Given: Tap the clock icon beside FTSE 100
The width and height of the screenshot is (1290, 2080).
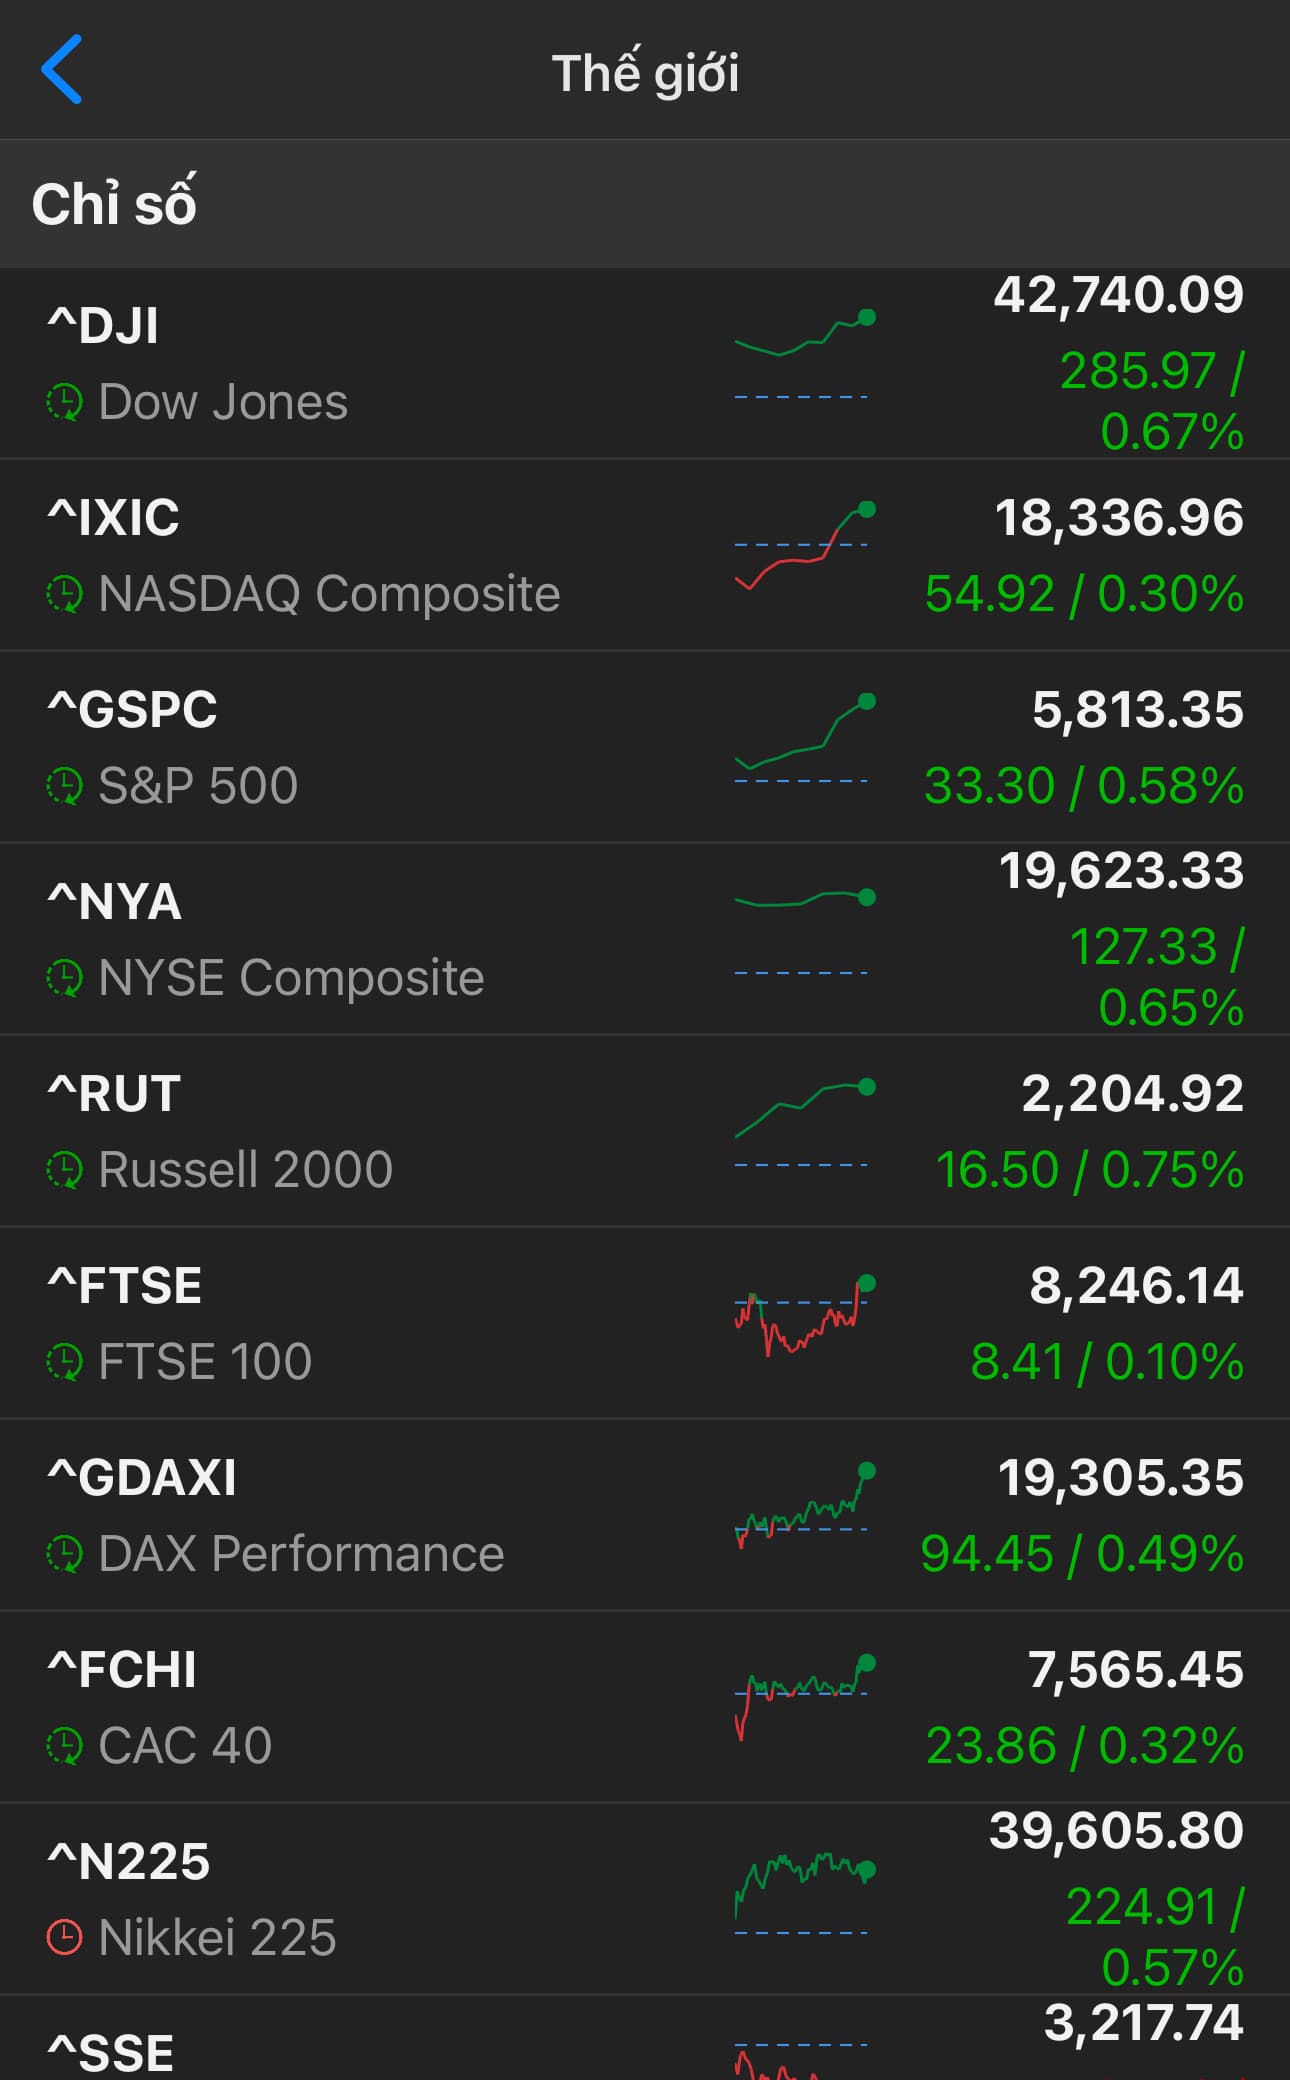Looking at the screenshot, I should click(65, 1363).
